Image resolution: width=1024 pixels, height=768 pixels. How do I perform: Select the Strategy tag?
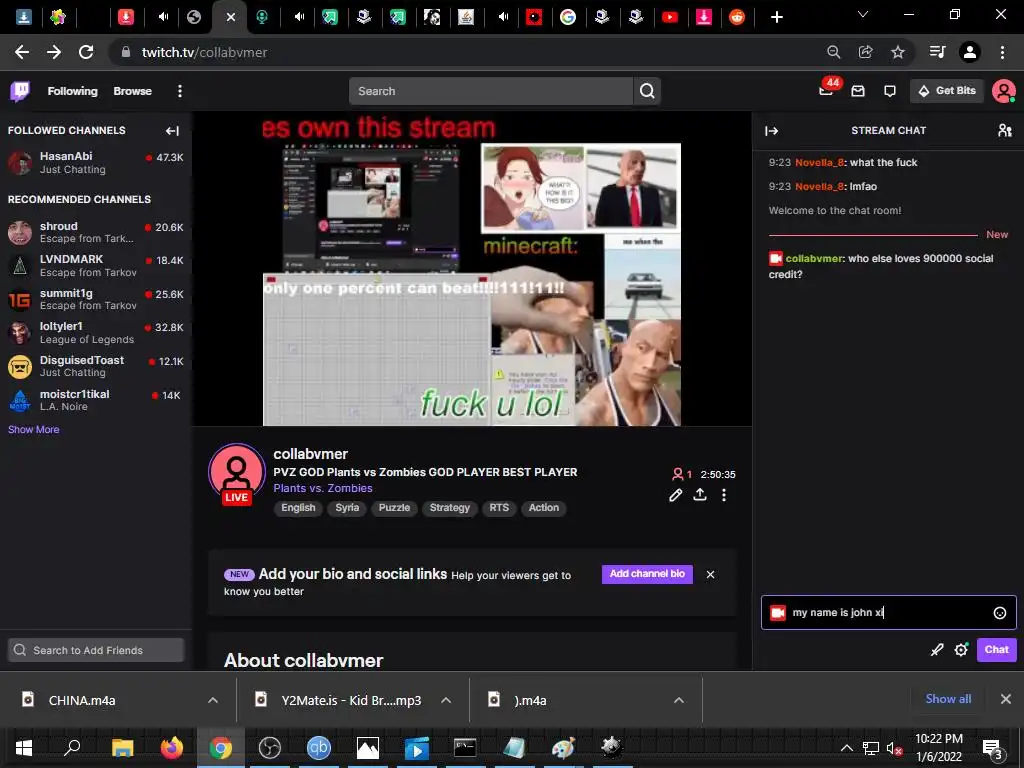pyautogui.click(x=450, y=508)
